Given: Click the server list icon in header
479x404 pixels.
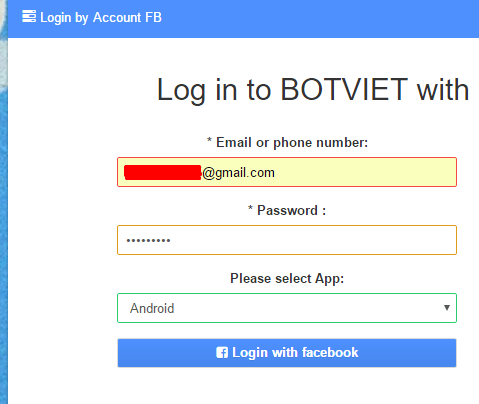Looking at the screenshot, I should pos(29,16).
